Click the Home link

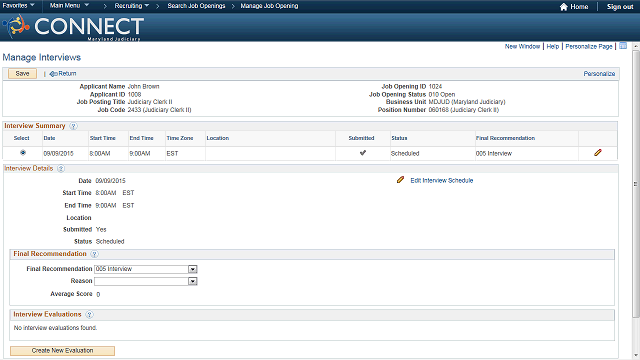pyautogui.click(x=579, y=7)
